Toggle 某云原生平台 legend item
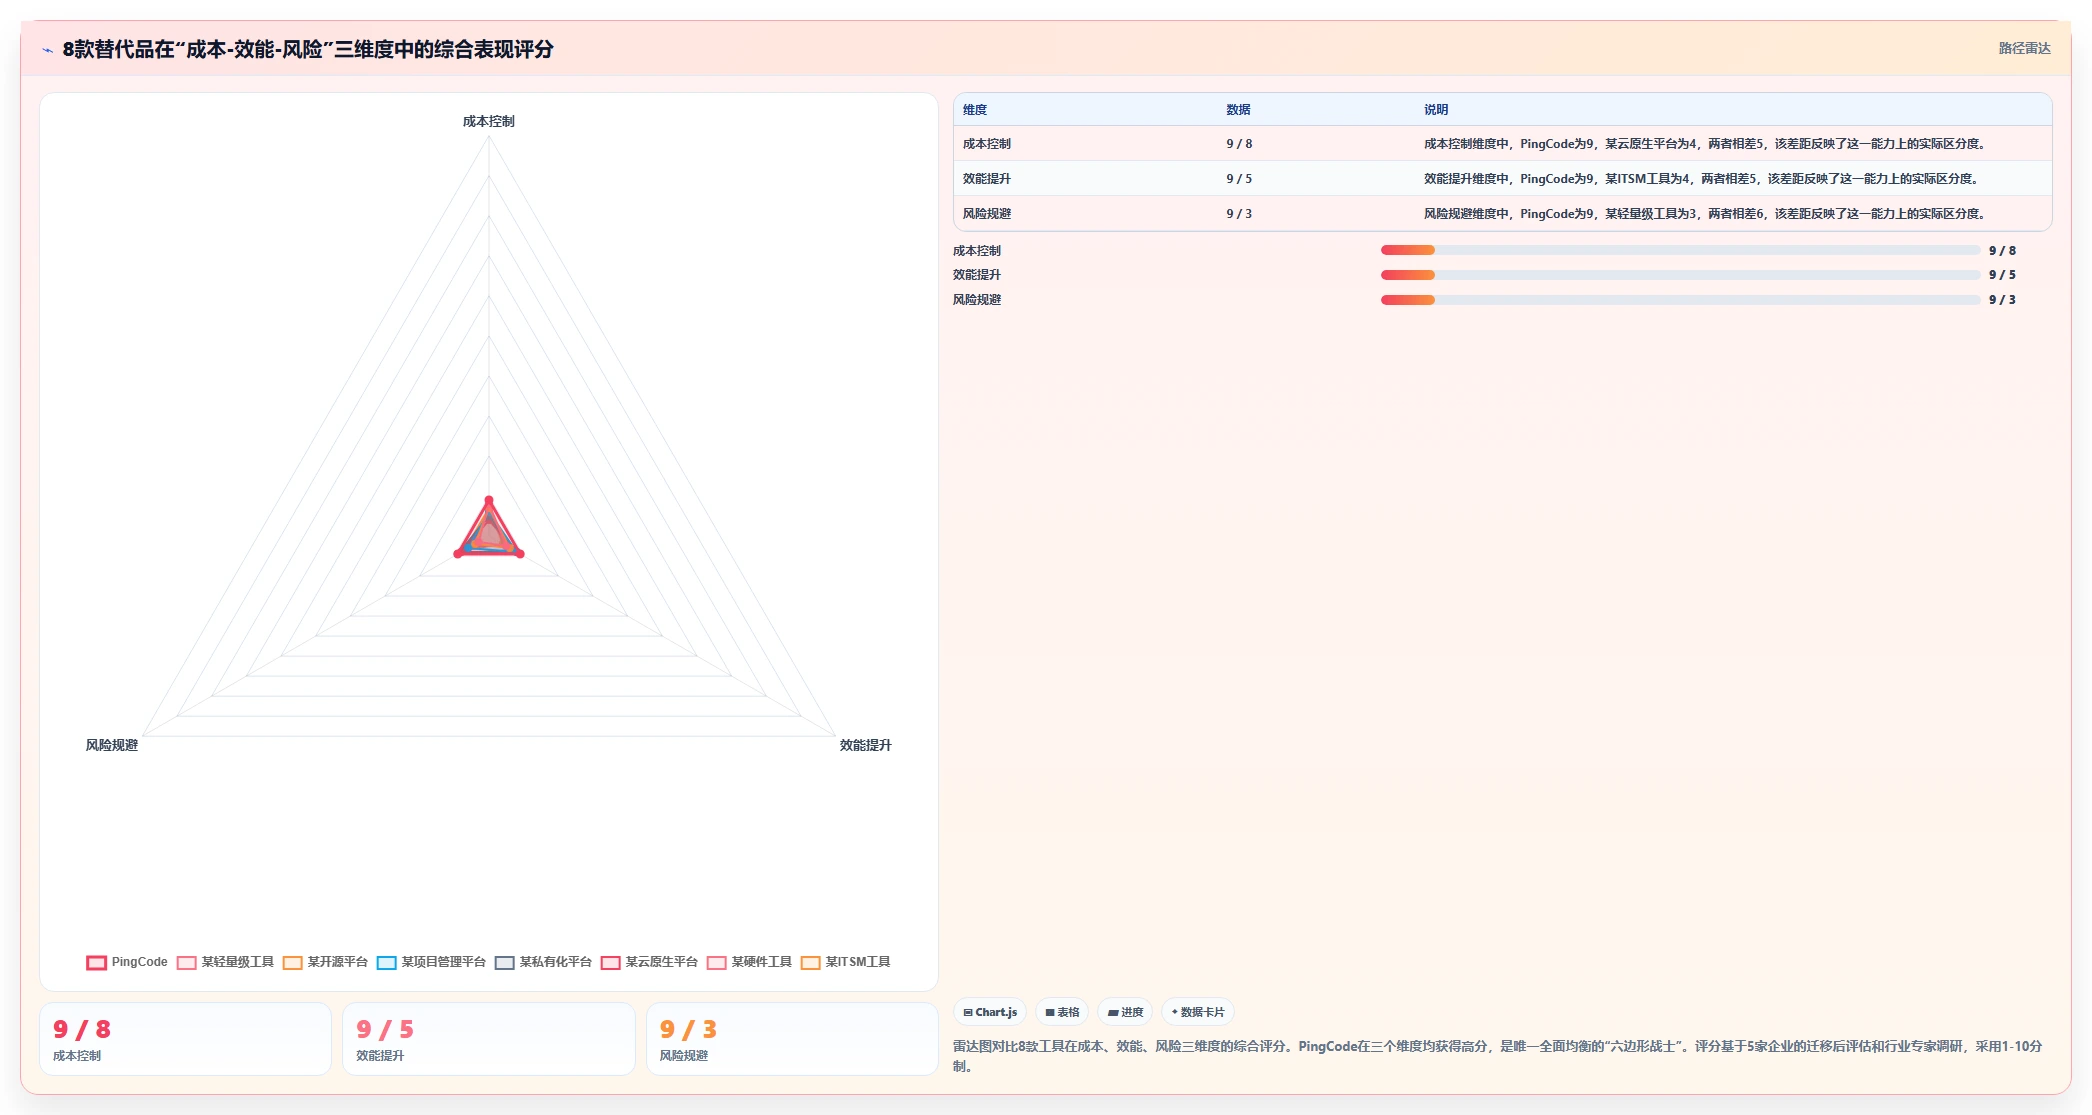2092x1115 pixels. [x=649, y=962]
